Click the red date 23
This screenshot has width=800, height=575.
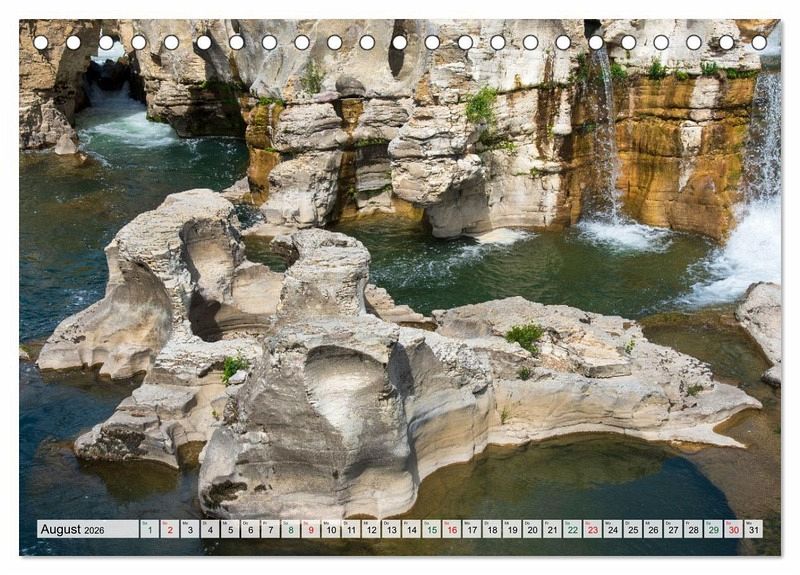coord(592,529)
